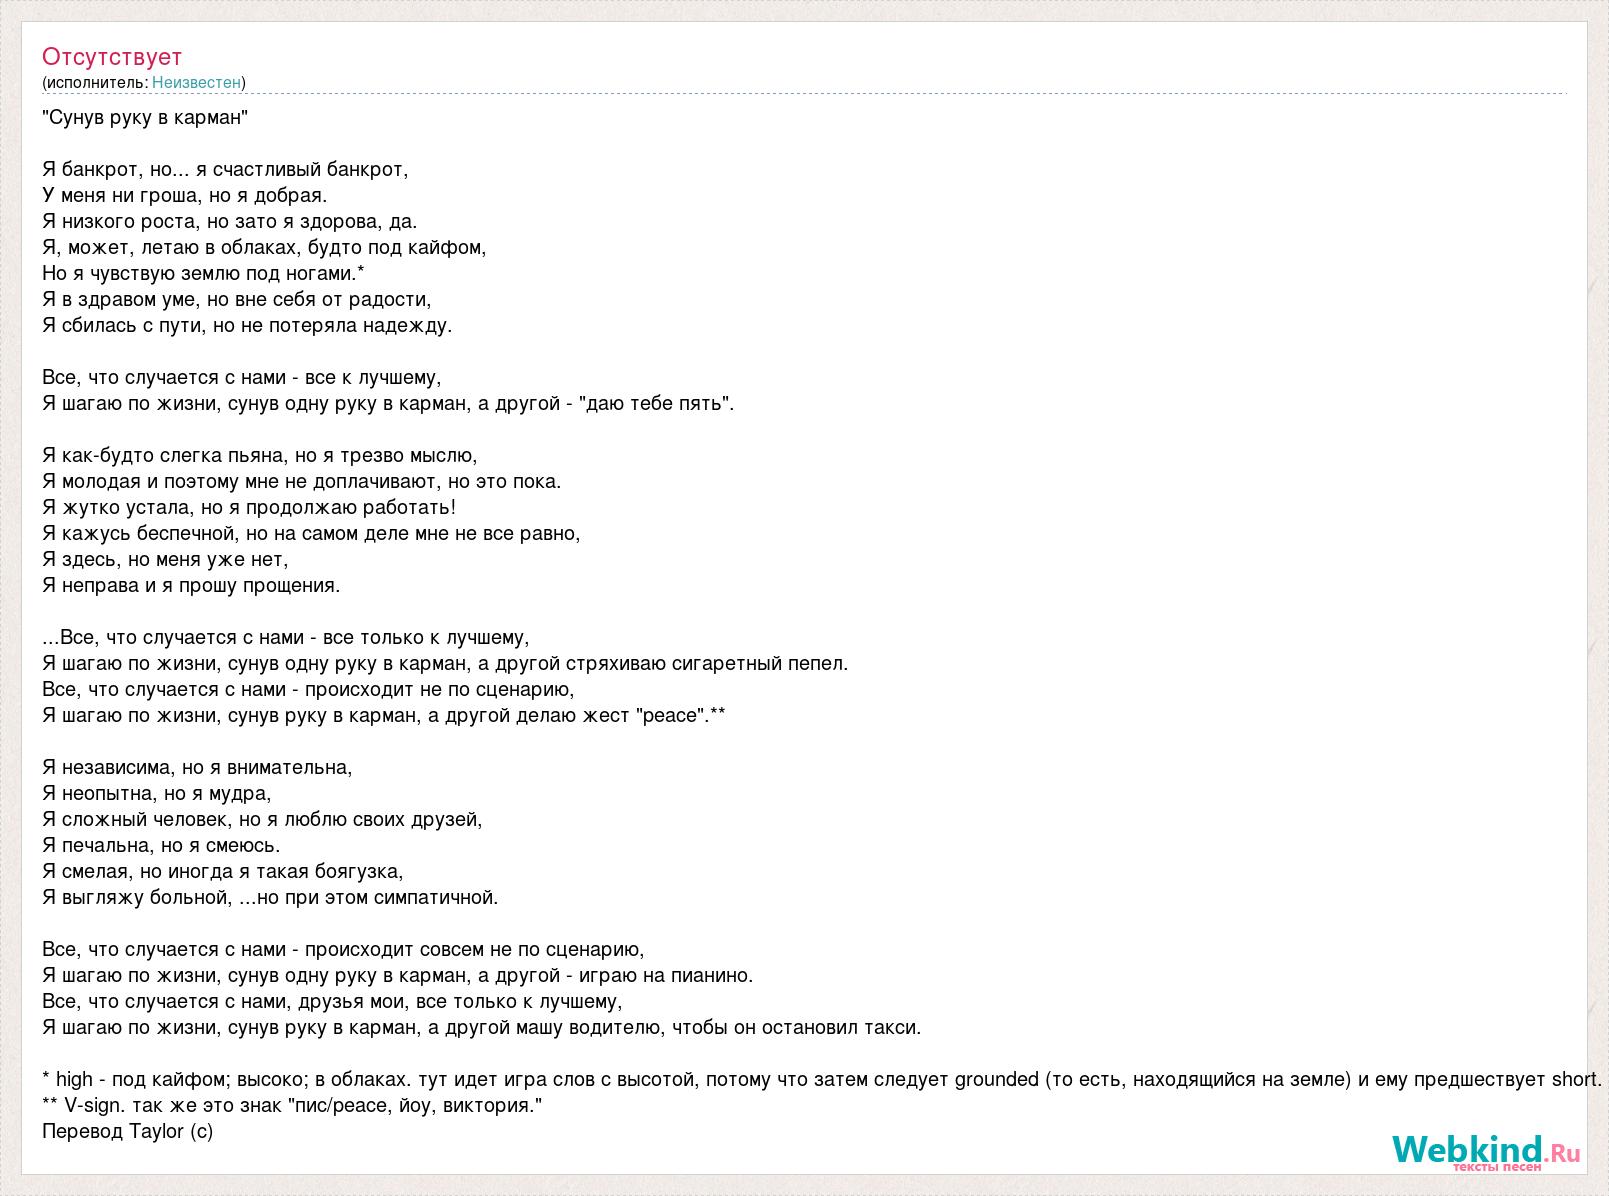Click the line mentioning "играю на пианино"
Viewport: 1609px width, 1196px height.
[398, 975]
